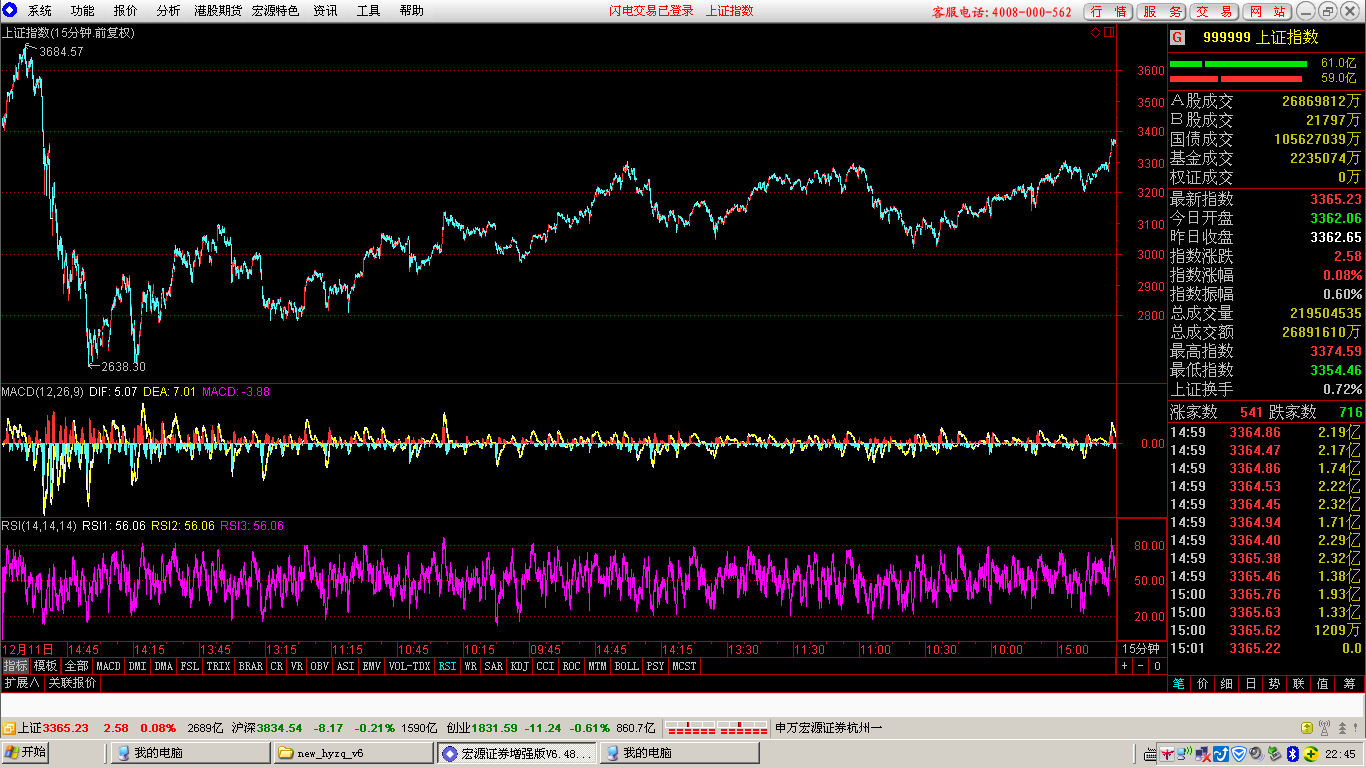
Task: Click the G badge beside 999999
Action: (x=1177, y=37)
